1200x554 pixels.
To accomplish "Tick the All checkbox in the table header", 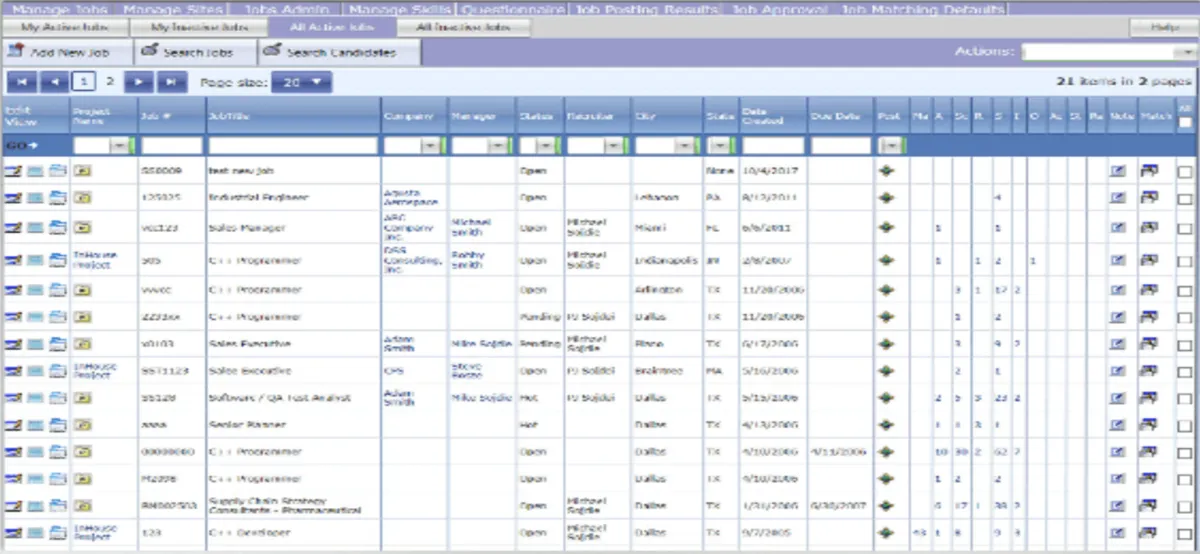I will pos(1185,123).
